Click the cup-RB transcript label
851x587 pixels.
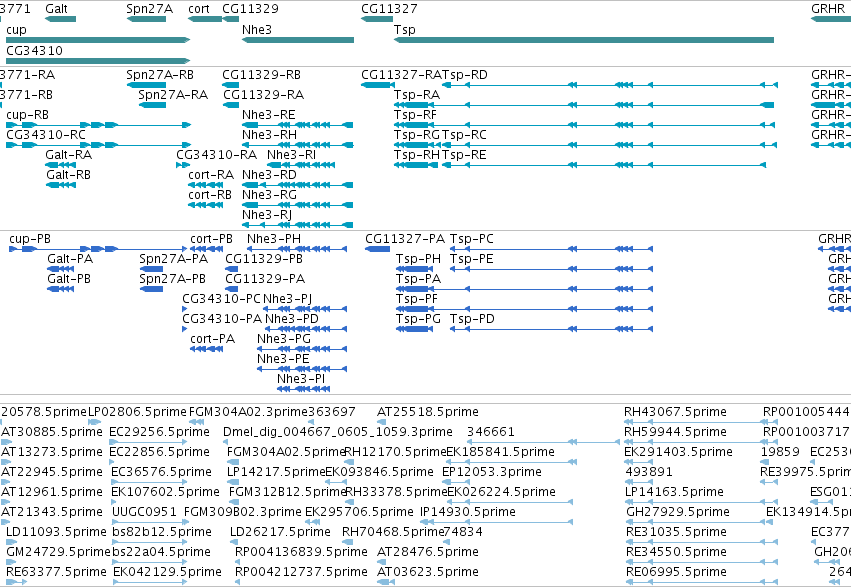coord(27,115)
